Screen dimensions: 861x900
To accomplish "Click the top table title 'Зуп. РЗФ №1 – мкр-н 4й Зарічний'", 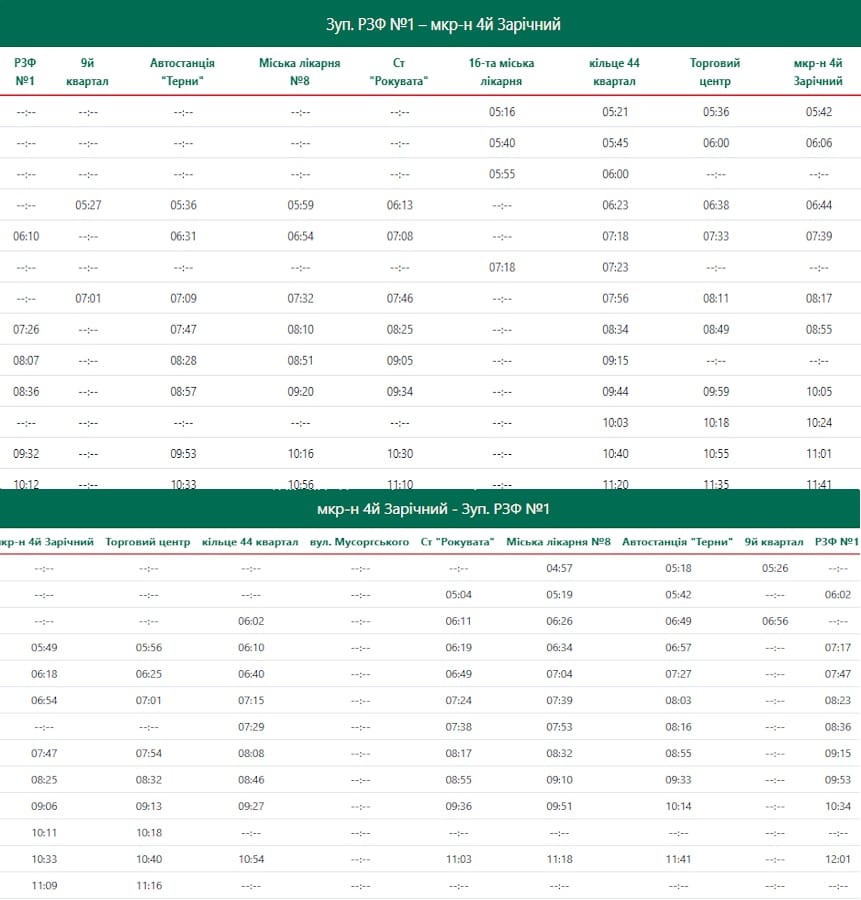I will tap(430, 24).
